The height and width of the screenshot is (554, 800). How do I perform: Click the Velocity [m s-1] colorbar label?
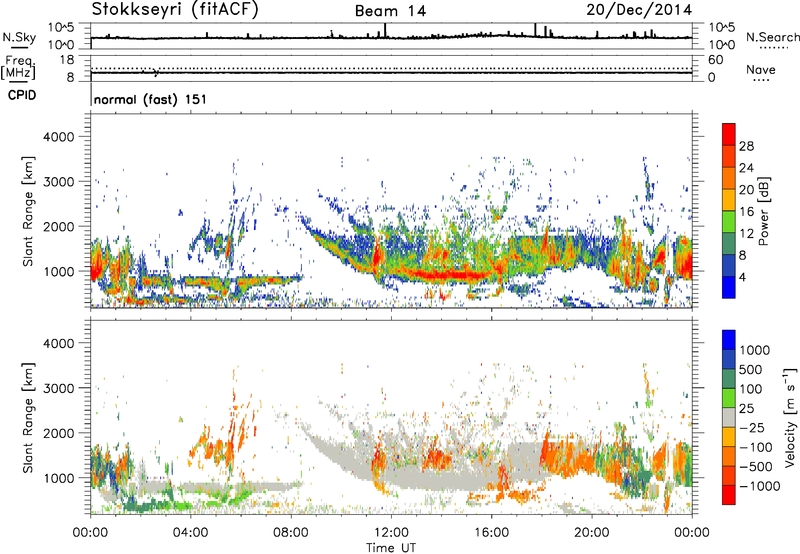click(790, 418)
